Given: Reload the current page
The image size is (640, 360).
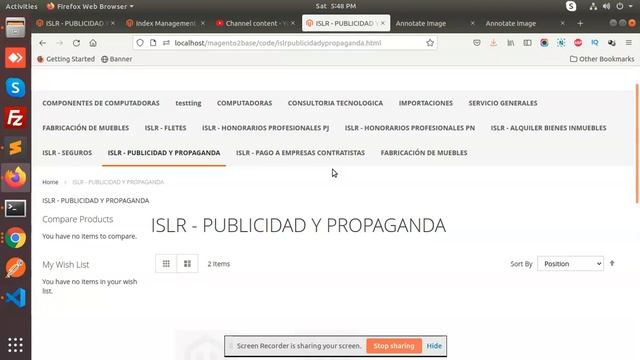Looking at the screenshot, I should click(x=76, y=43).
